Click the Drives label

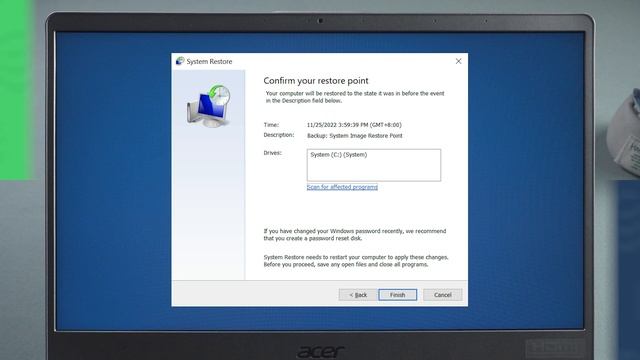[x=273, y=153]
